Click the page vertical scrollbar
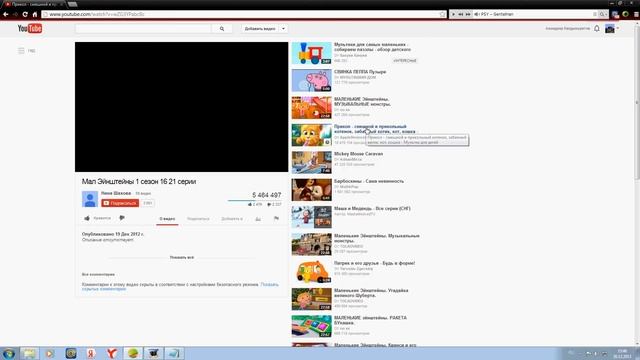Image resolution: width=640 pixels, height=360 pixels. coord(637,102)
